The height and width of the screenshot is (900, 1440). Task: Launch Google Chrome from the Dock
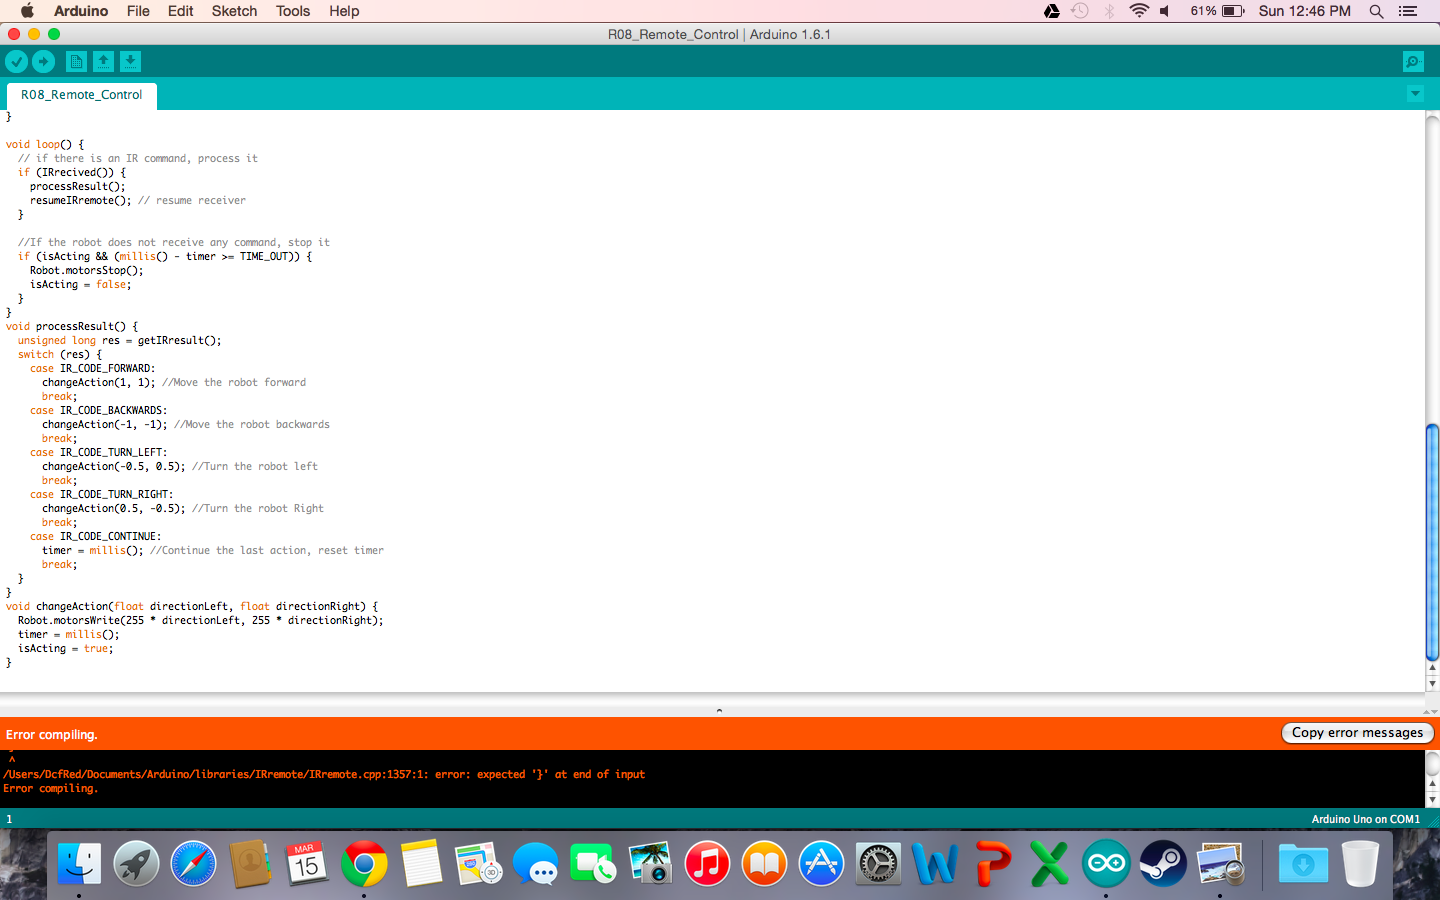(x=364, y=863)
